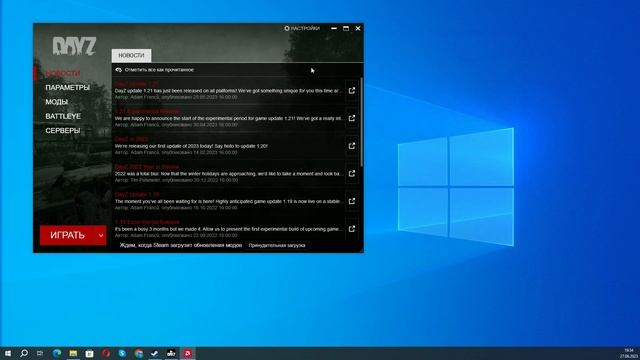Switch to DayZ launcher taskbar icon
The image size is (640, 360).
[171, 353]
